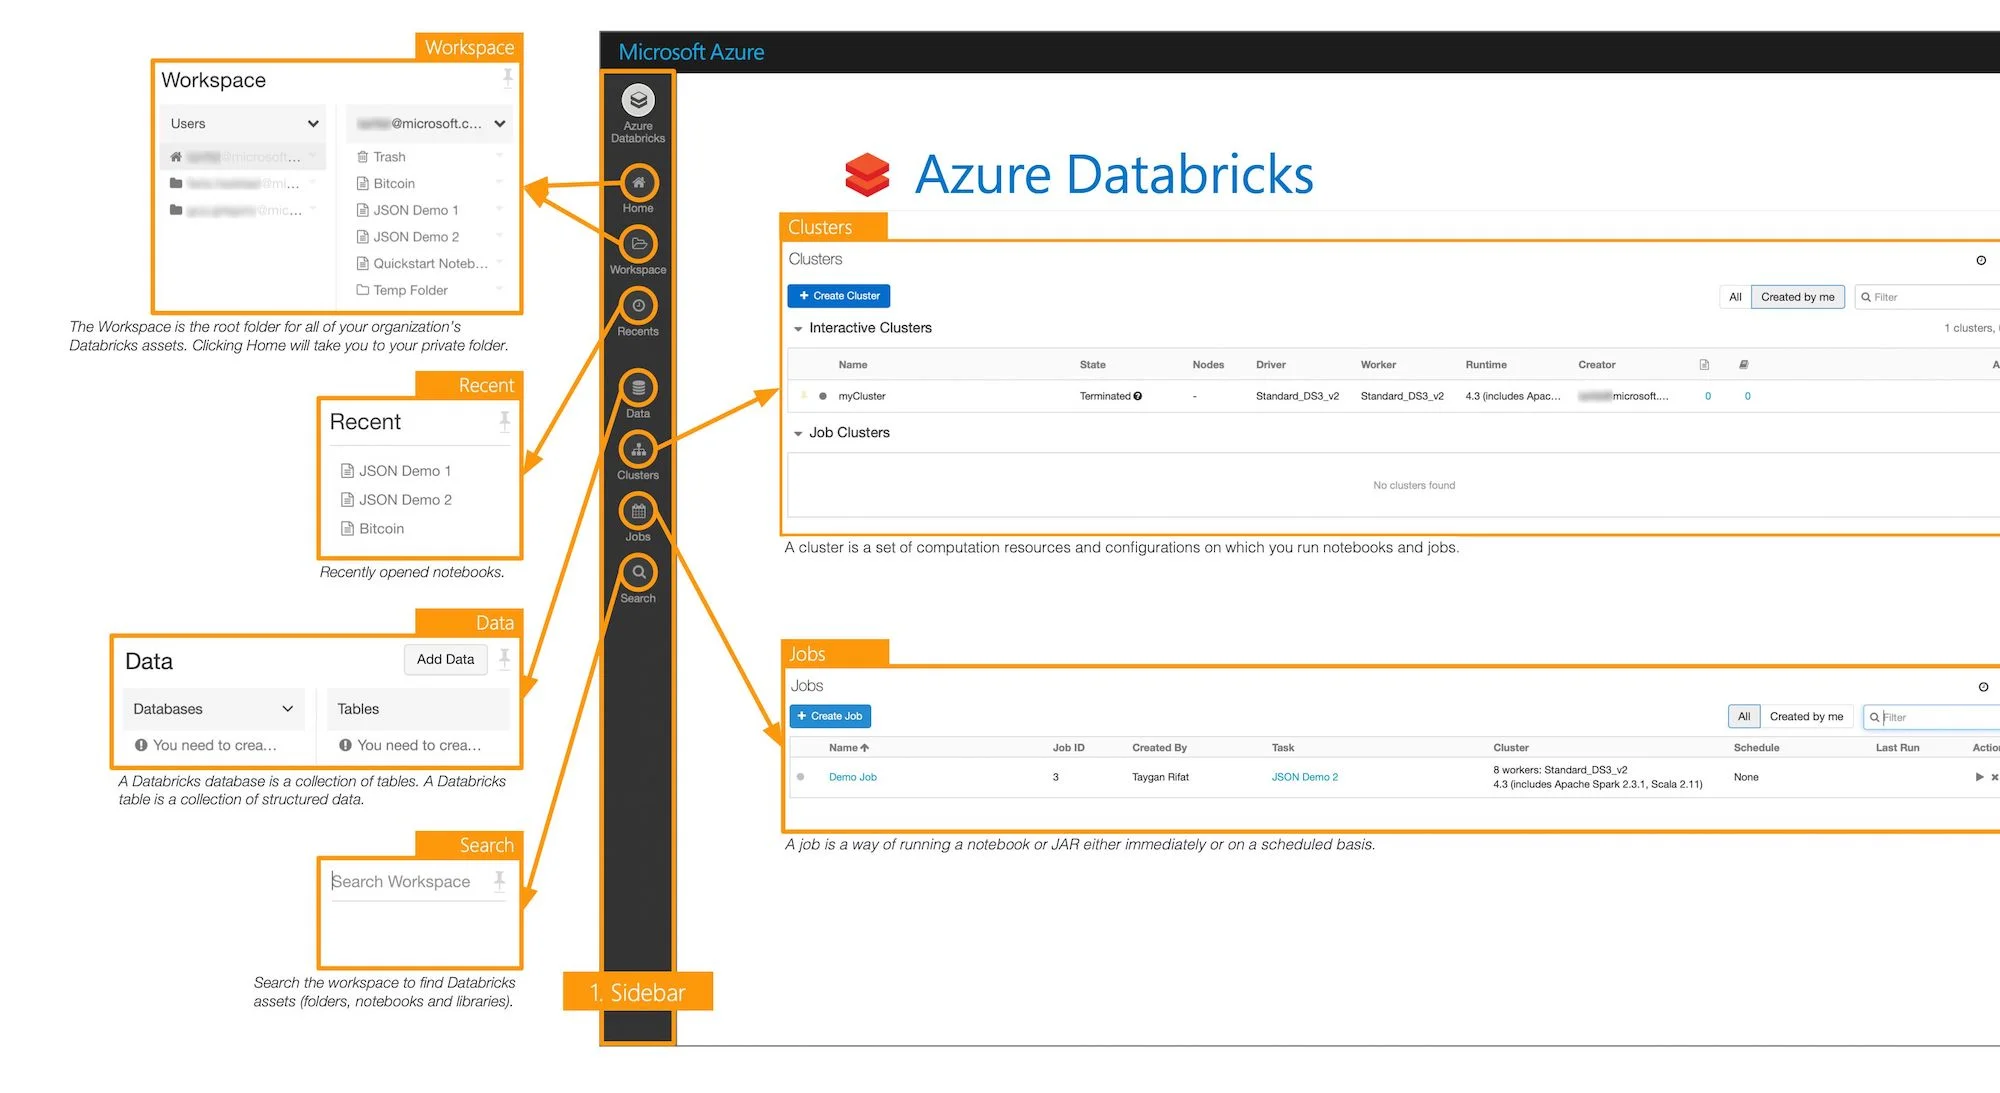Select the All filter in Jobs
Image resolution: width=2000 pixels, height=1093 pixels.
(1743, 717)
